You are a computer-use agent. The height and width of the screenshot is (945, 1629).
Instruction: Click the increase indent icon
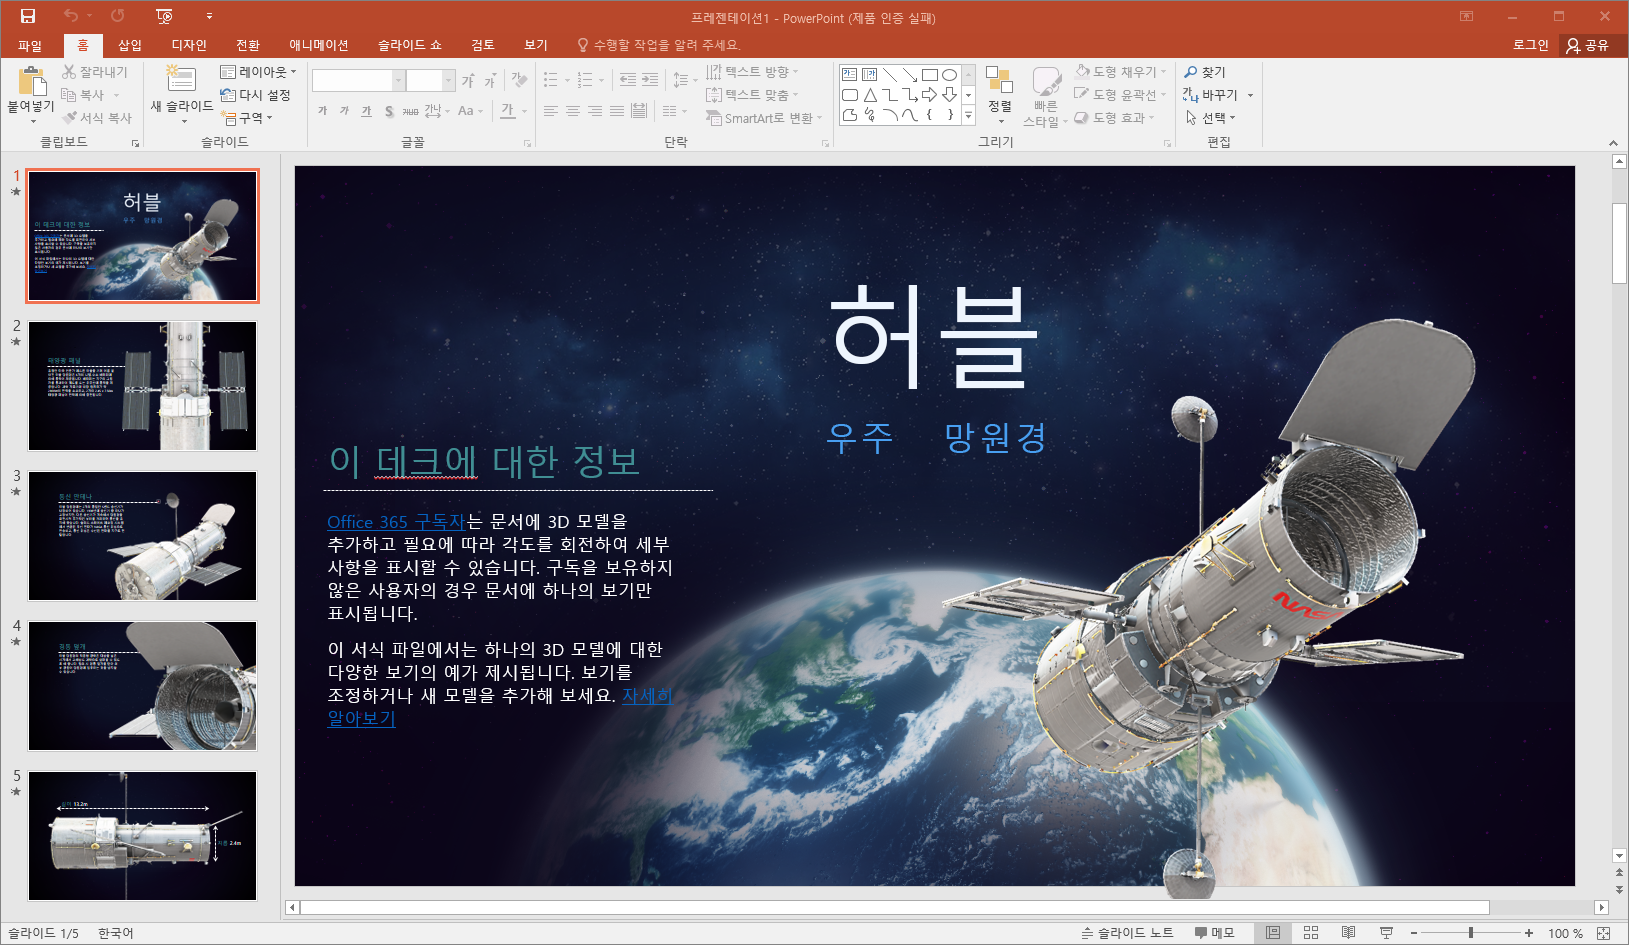tap(650, 80)
